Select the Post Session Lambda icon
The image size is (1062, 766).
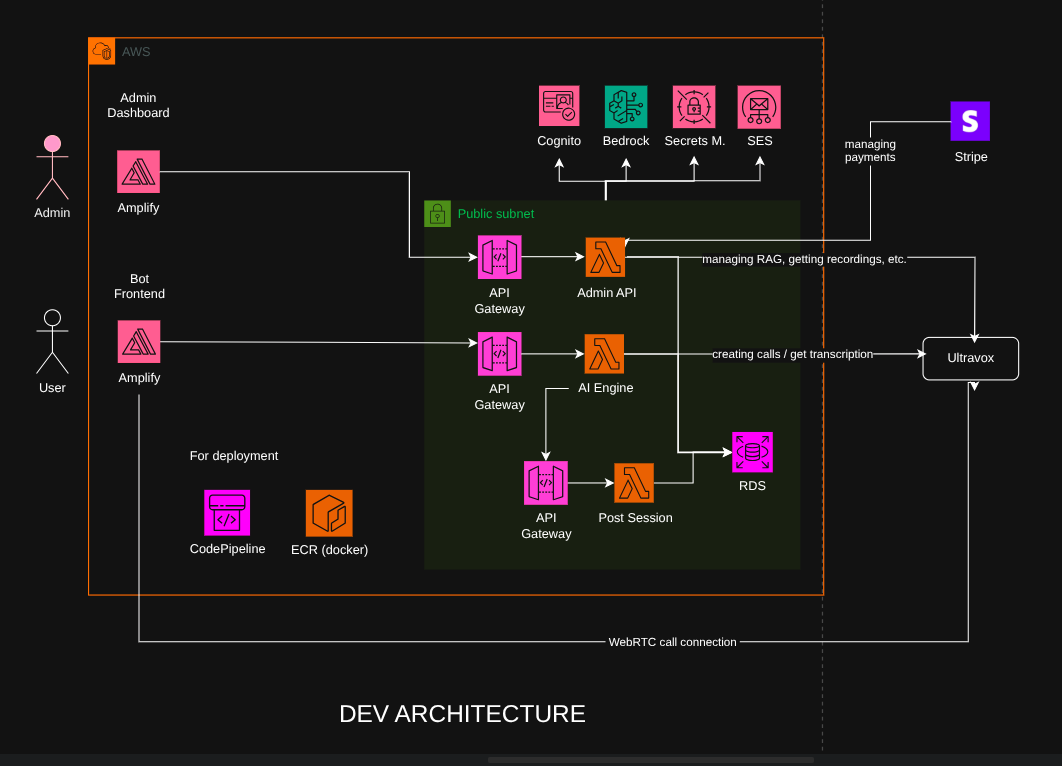pos(635,482)
